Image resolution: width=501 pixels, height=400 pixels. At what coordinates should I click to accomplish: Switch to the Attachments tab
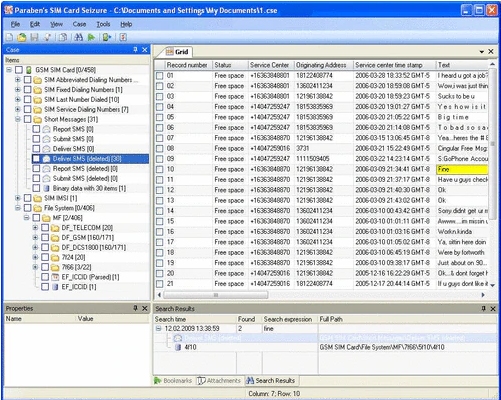[x=219, y=381]
